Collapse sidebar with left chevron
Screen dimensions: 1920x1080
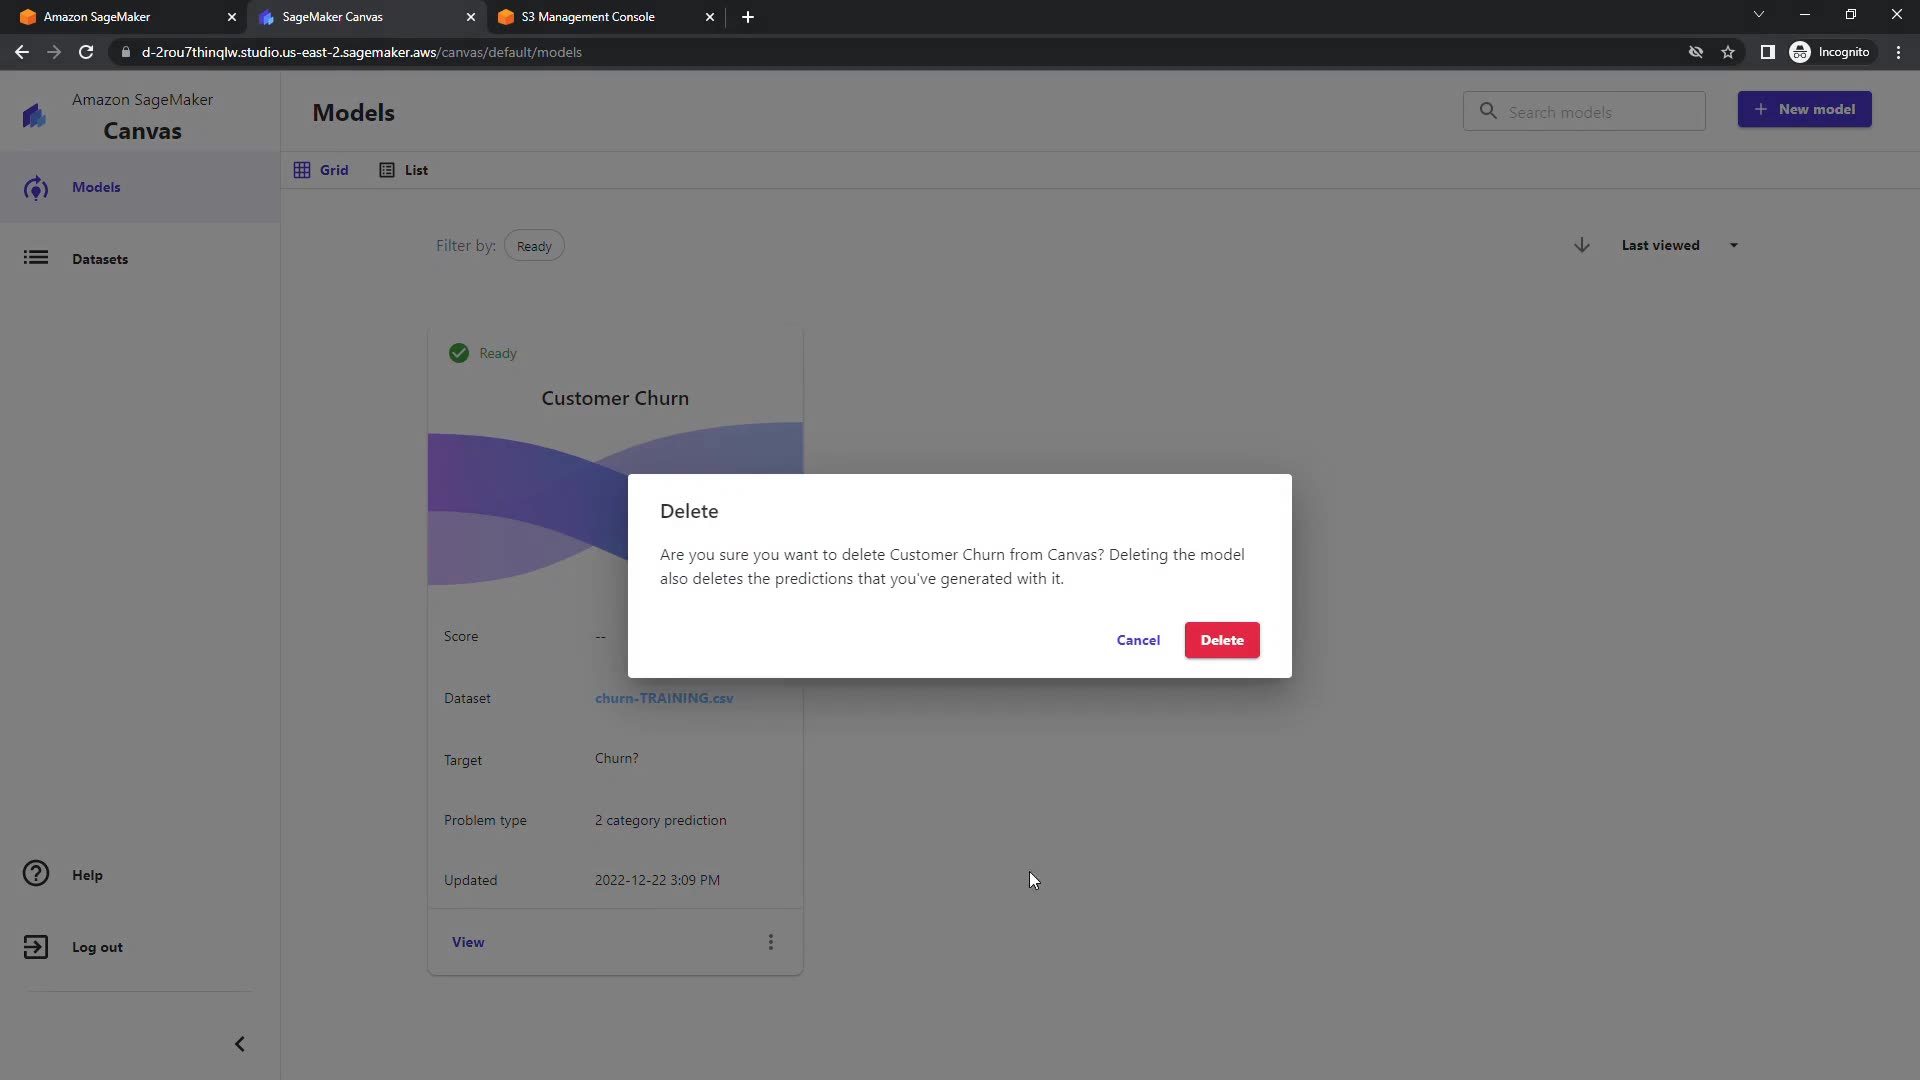(240, 1044)
